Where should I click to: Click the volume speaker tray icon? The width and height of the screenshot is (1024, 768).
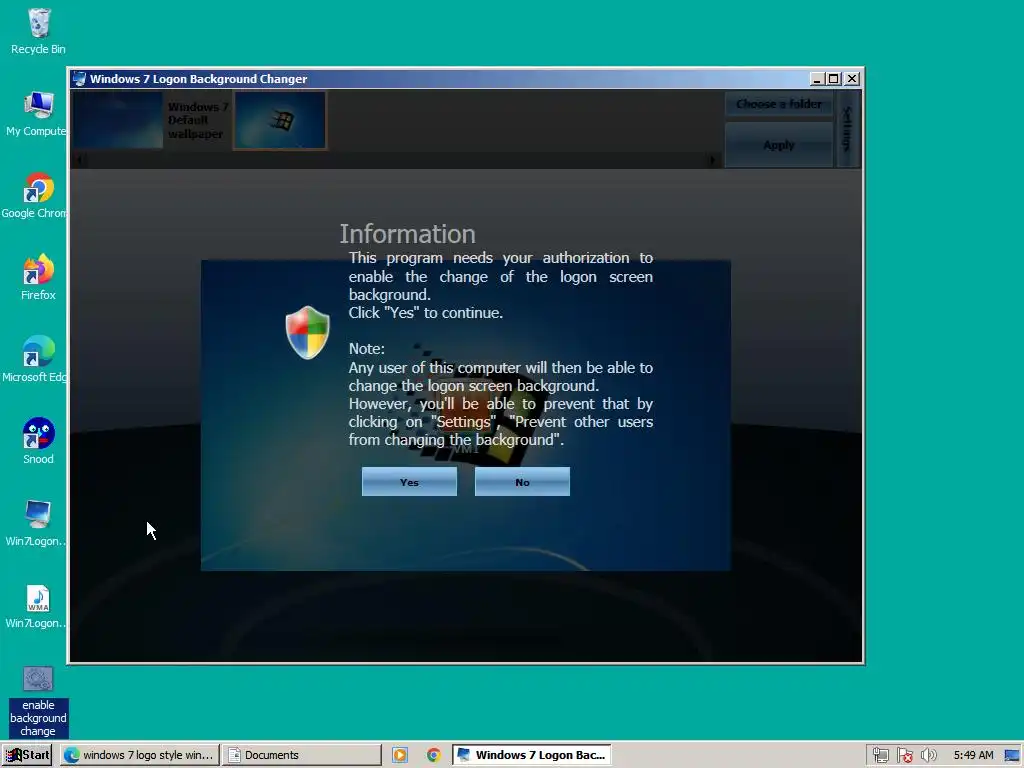pyautogui.click(x=928, y=756)
